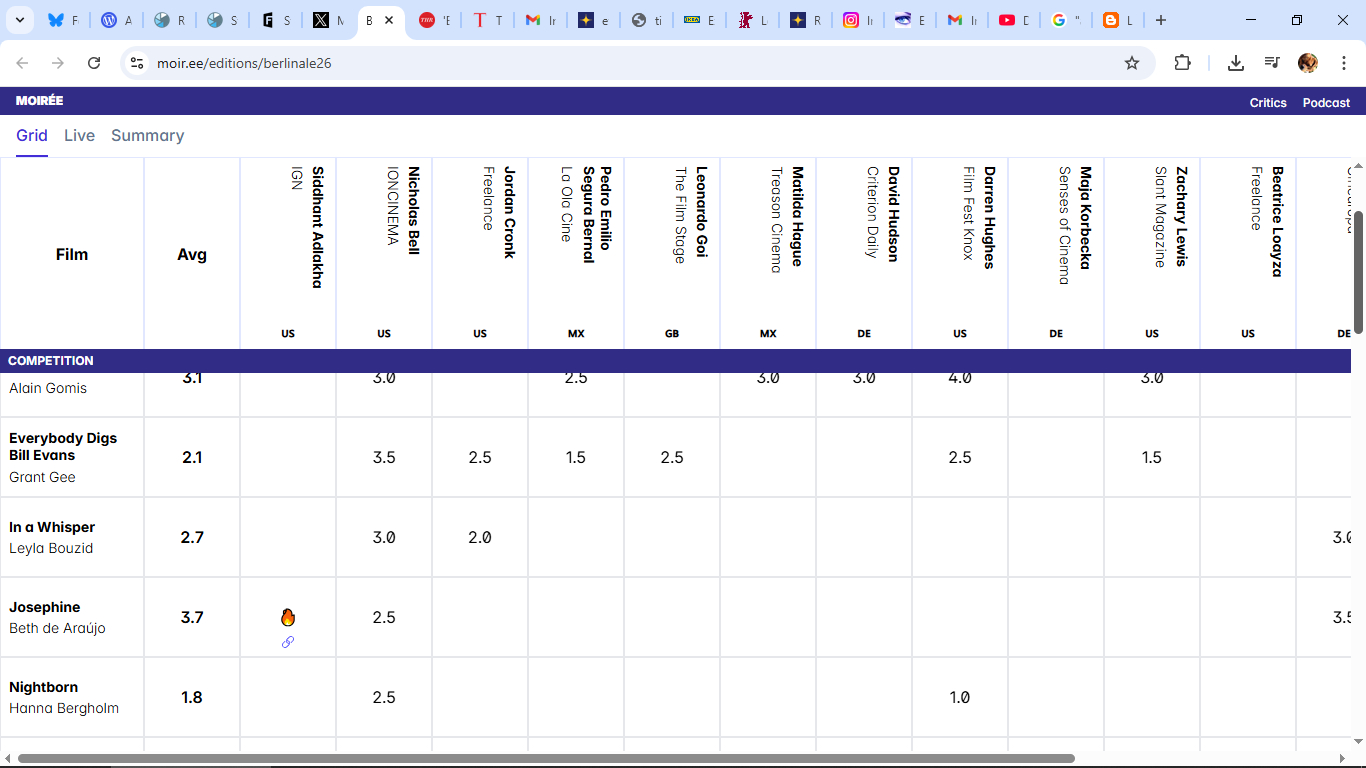Open the Downloads icon in the toolbar
The width and height of the screenshot is (1366, 768).
(x=1236, y=63)
